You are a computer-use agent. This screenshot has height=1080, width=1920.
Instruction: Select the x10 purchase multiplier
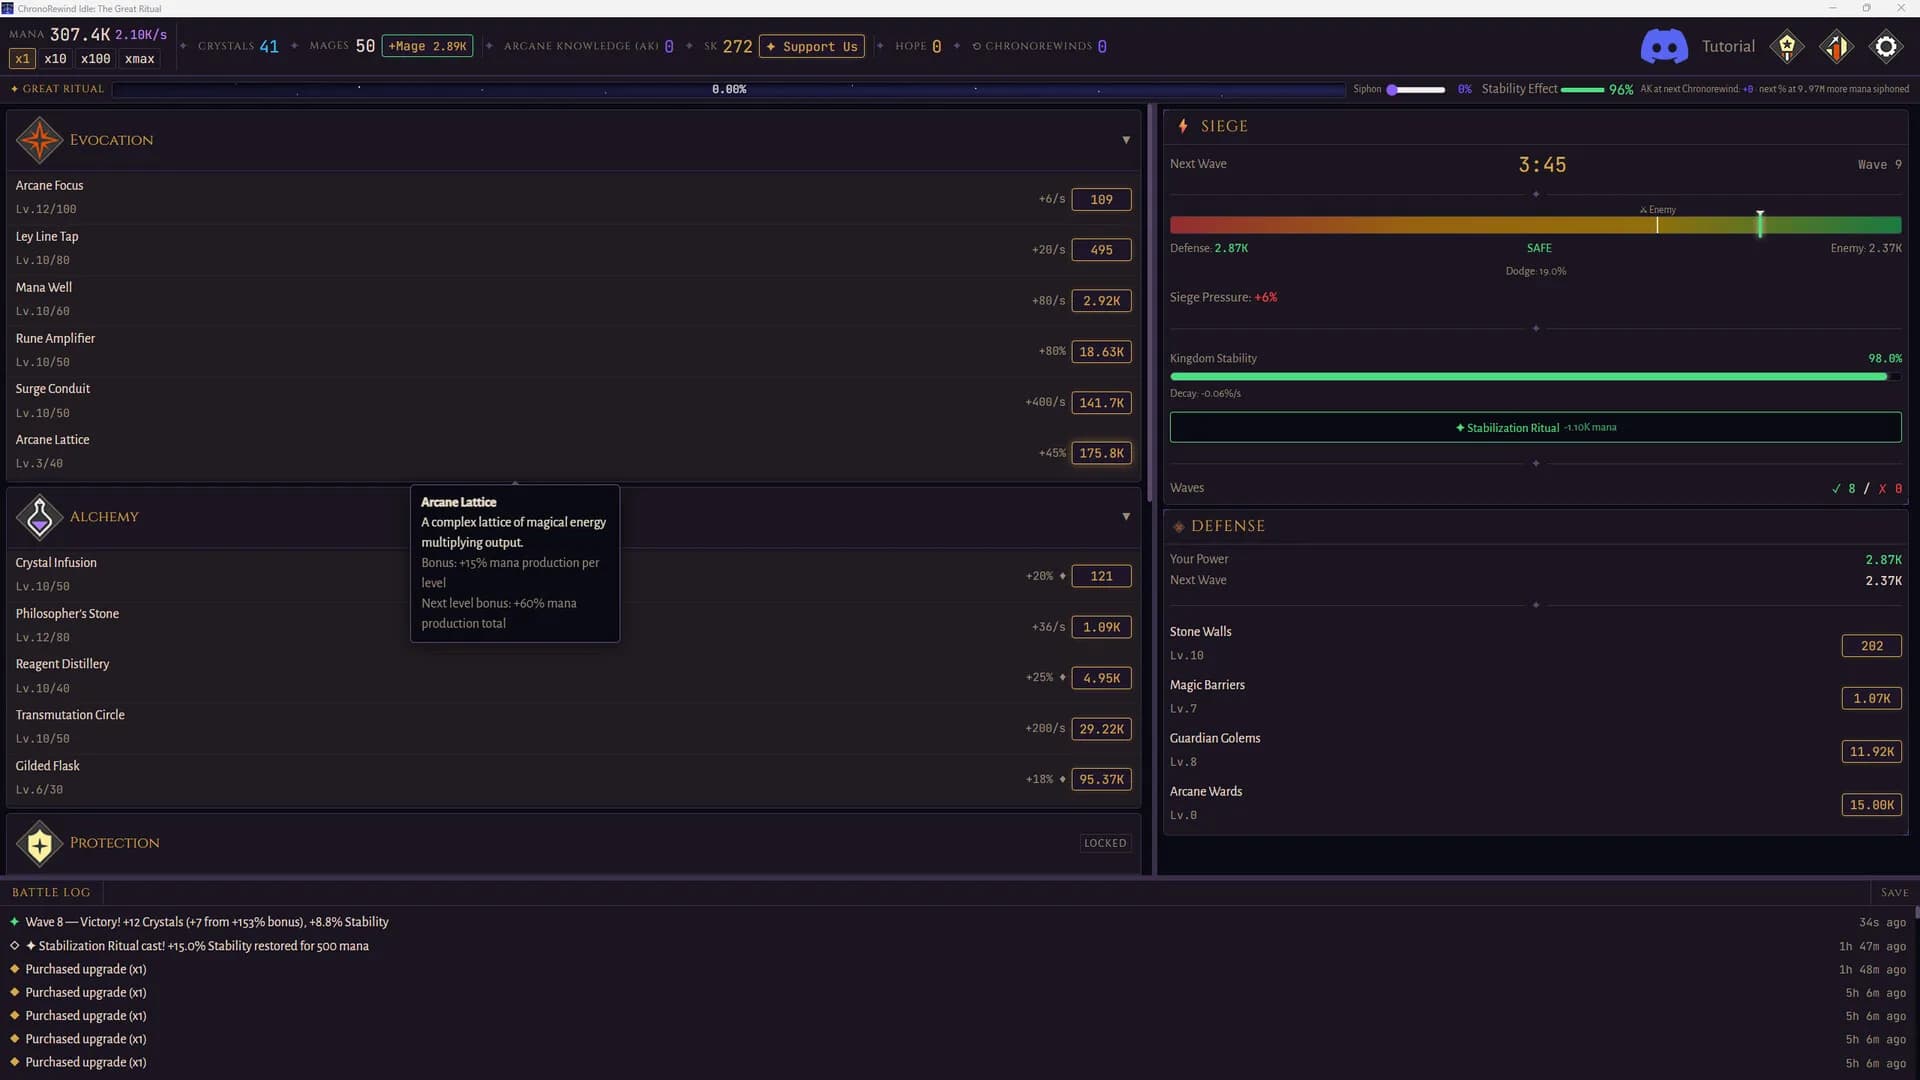(55, 59)
